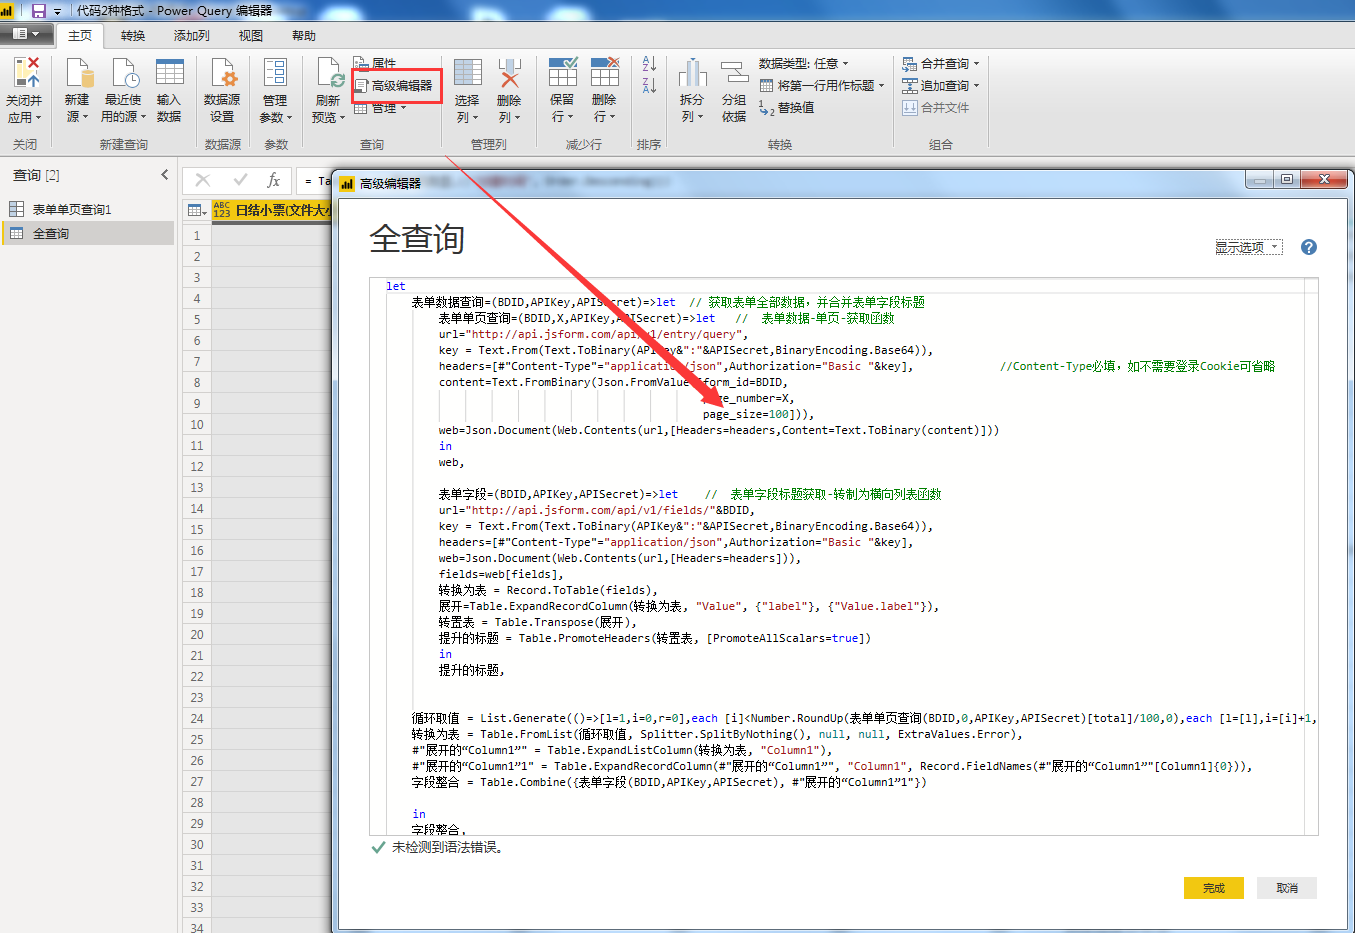Click the 完成 button
This screenshot has width=1355, height=933.
tap(1213, 888)
